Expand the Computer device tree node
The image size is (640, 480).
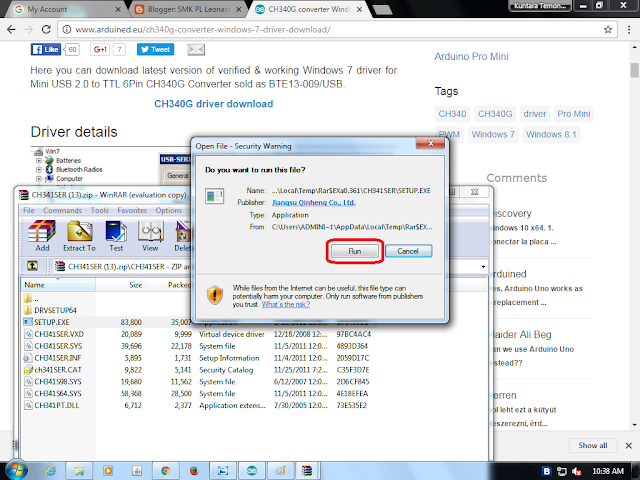click(39, 179)
